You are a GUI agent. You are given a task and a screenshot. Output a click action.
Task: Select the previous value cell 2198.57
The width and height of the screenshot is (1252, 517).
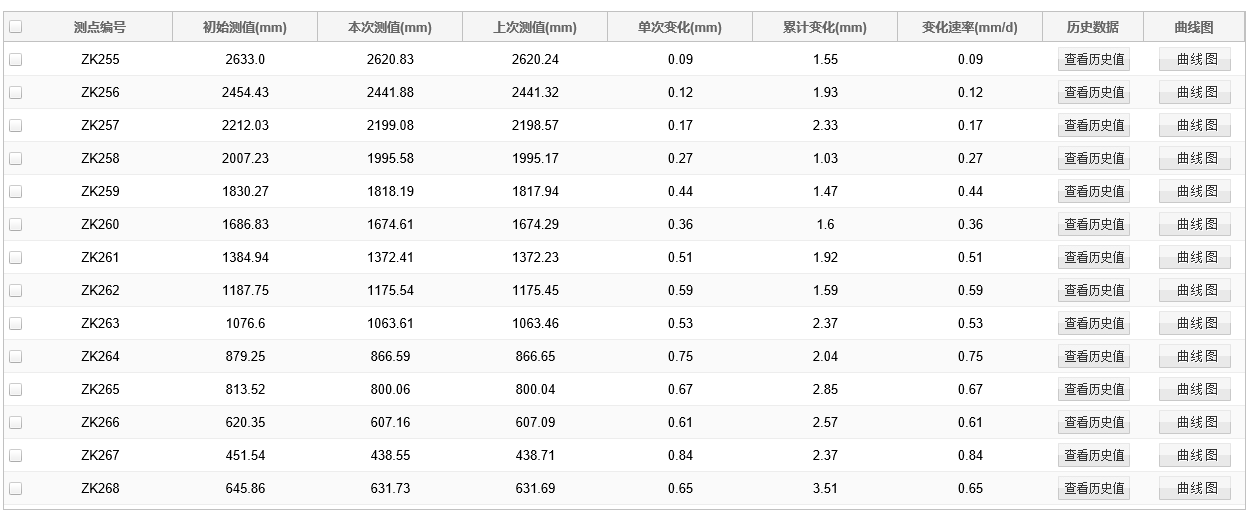click(535, 126)
